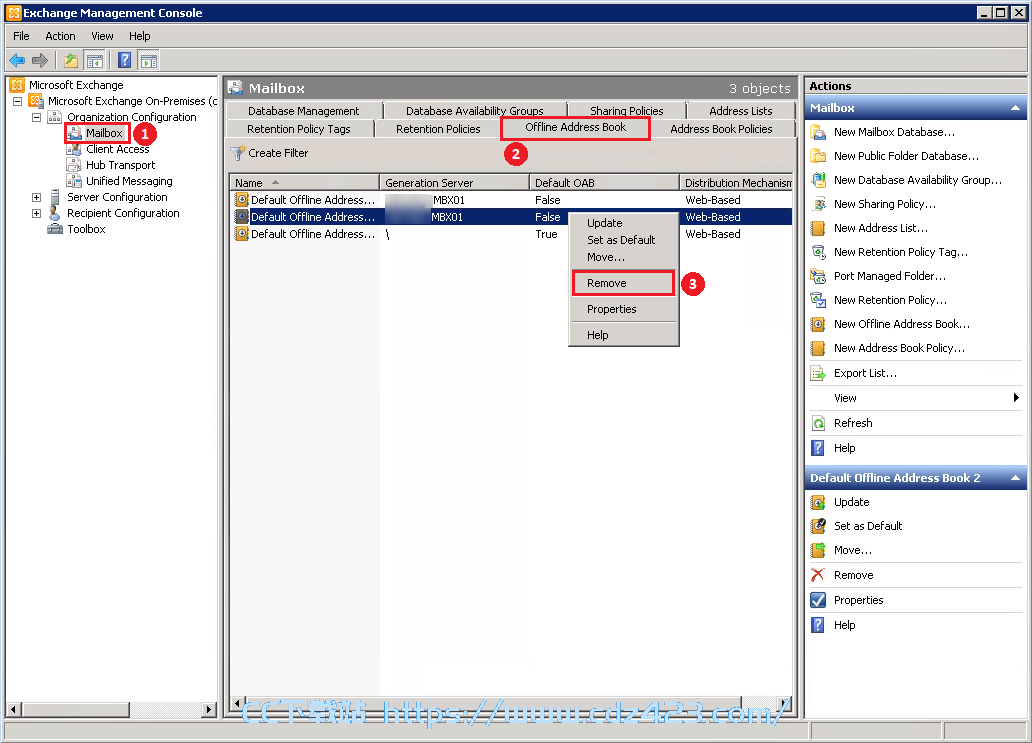The height and width of the screenshot is (743, 1032).
Task: Switch to the Retention Policies tab
Action: pyautogui.click(x=438, y=129)
